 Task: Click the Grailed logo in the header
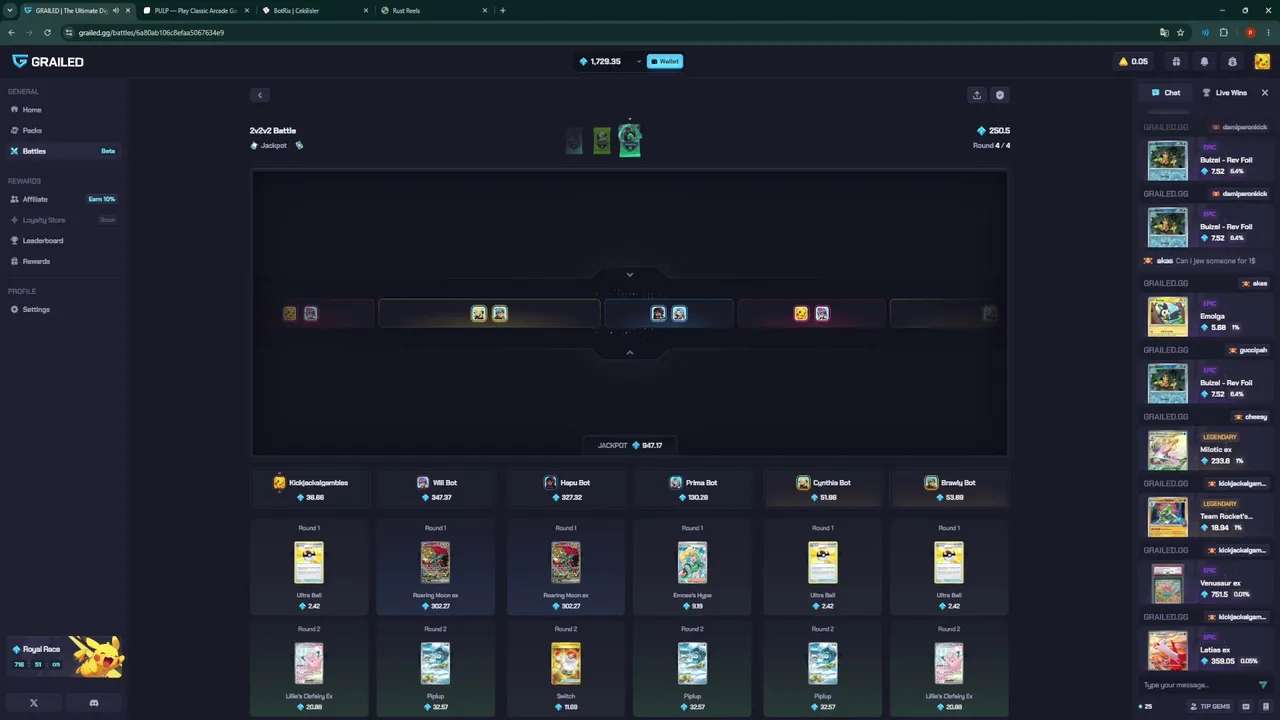coord(47,62)
